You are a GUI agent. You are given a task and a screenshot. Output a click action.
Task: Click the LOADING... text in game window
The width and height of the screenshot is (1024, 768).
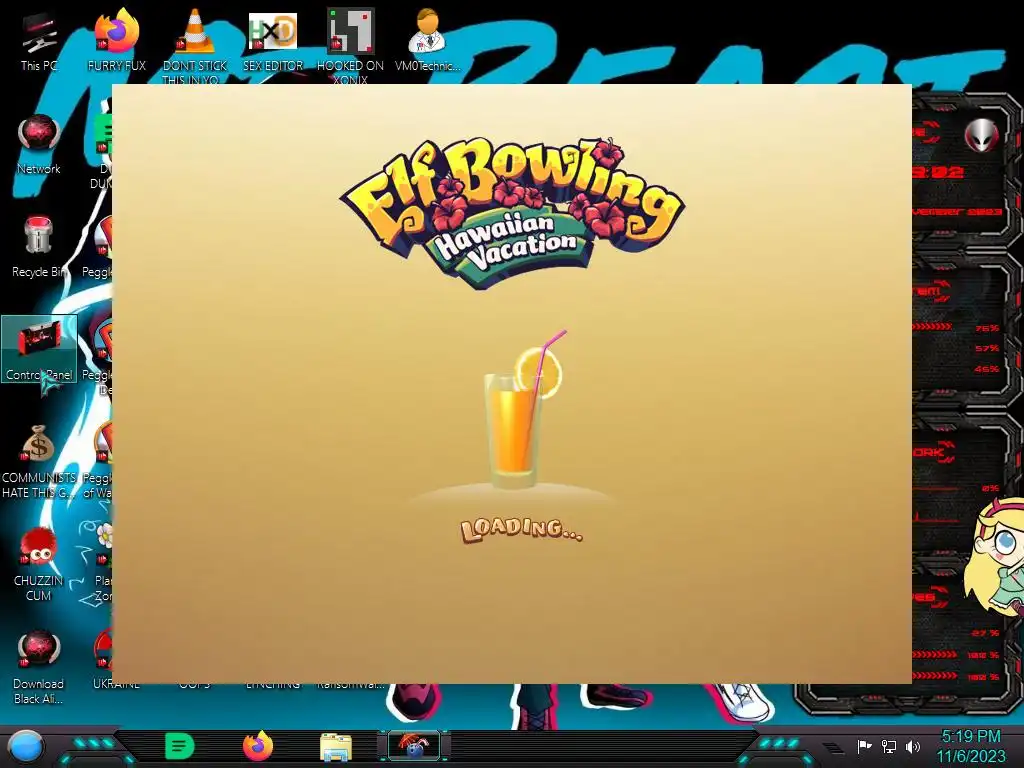[521, 529]
